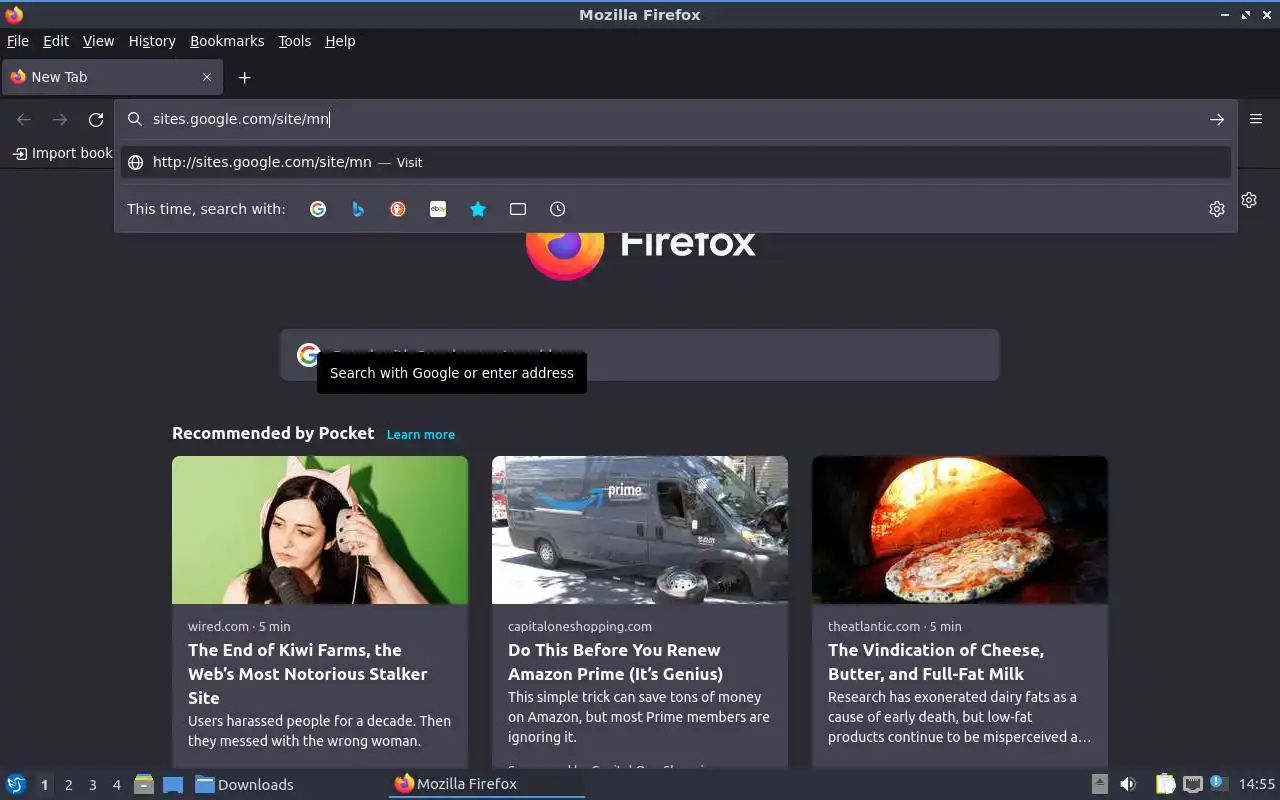The height and width of the screenshot is (800, 1280).
Task: Open new tab page personalize gear
Action: 1249,200
